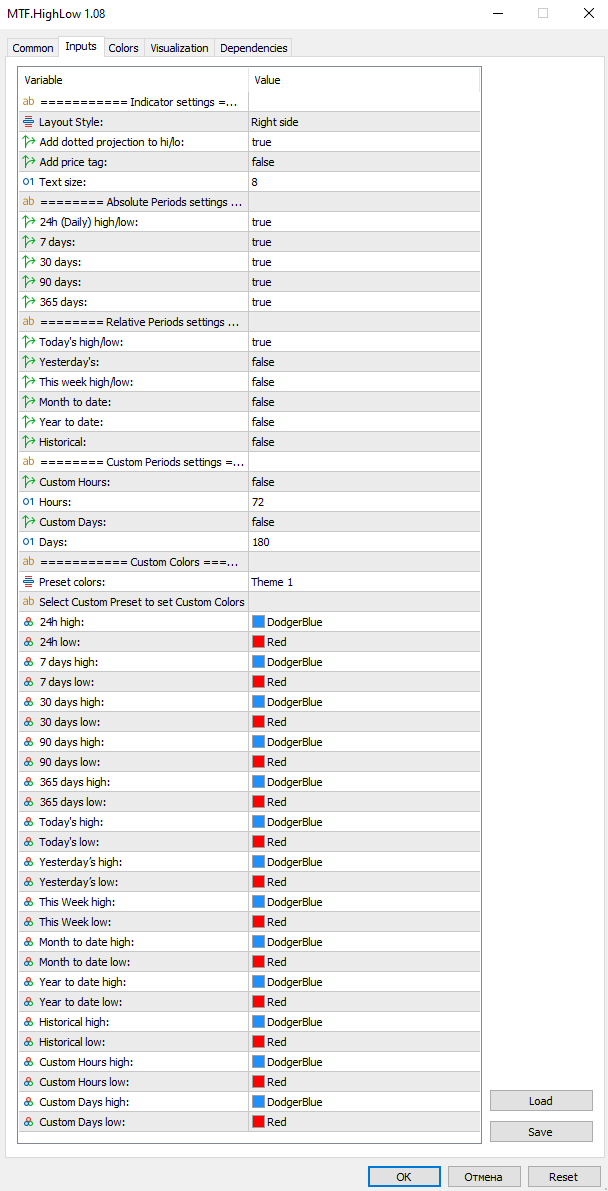Toggle Custom Days value false
This screenshot has height=1191, width=608.
(364, 522)
